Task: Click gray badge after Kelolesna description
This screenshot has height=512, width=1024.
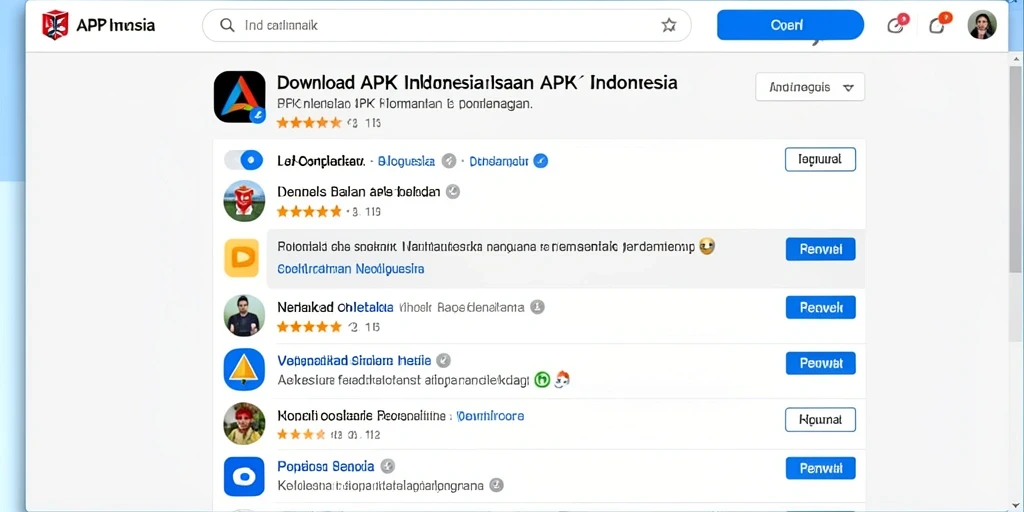Action: [x=497, y=485]
